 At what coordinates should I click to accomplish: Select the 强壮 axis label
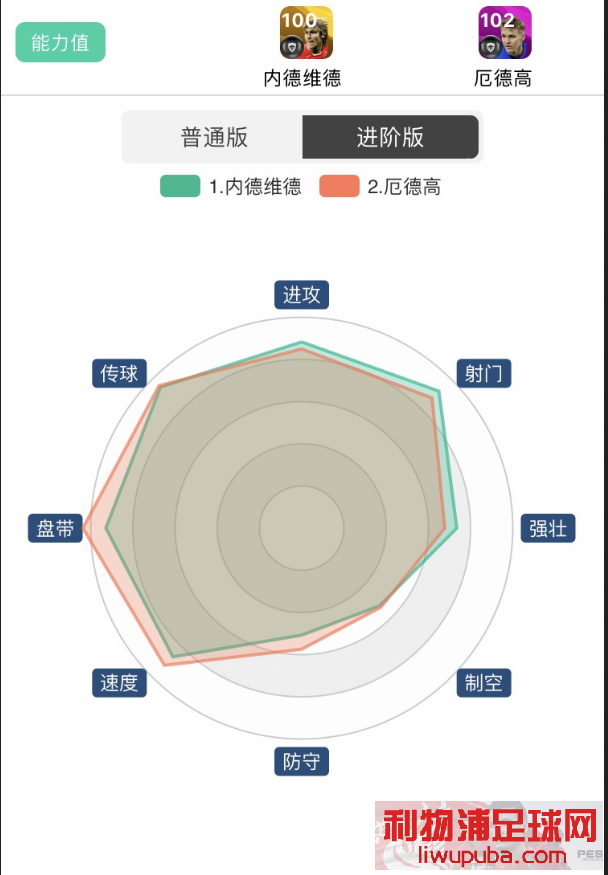548,528
